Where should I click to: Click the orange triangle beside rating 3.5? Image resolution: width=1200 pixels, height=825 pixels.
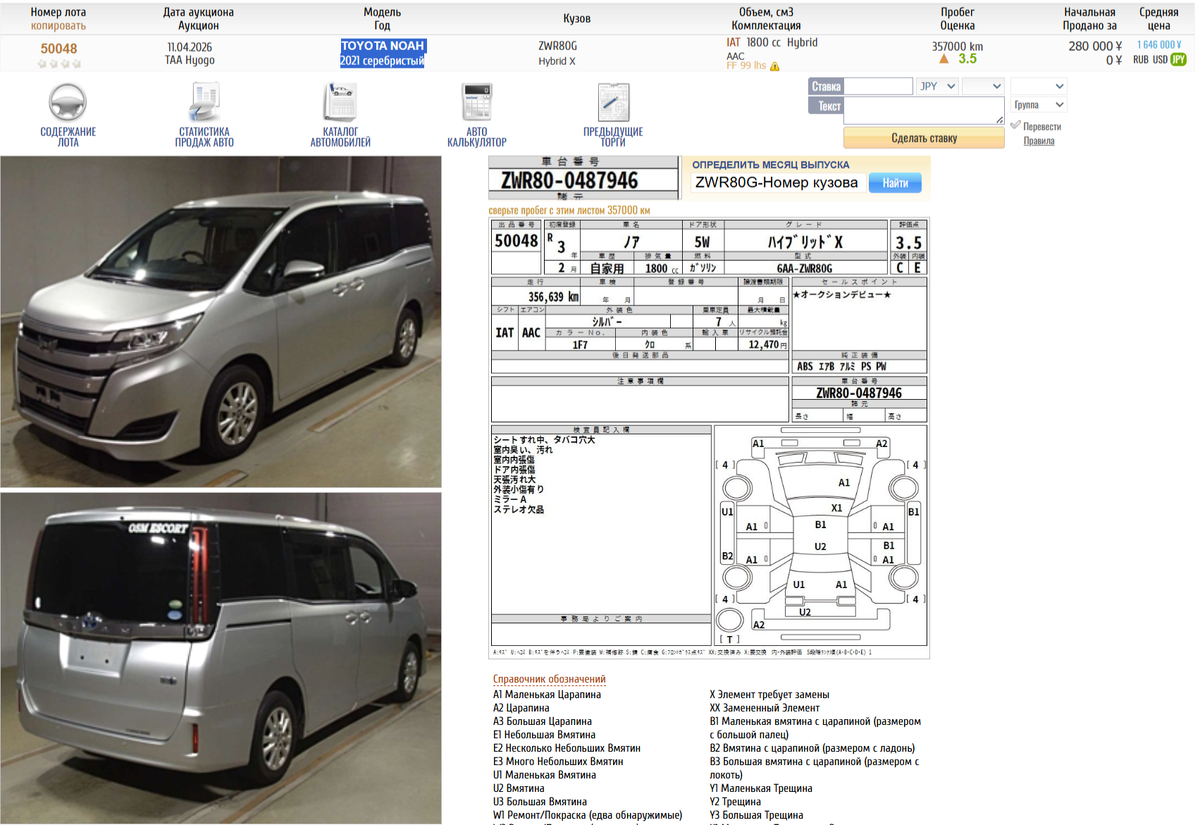[x=944, y=60]
